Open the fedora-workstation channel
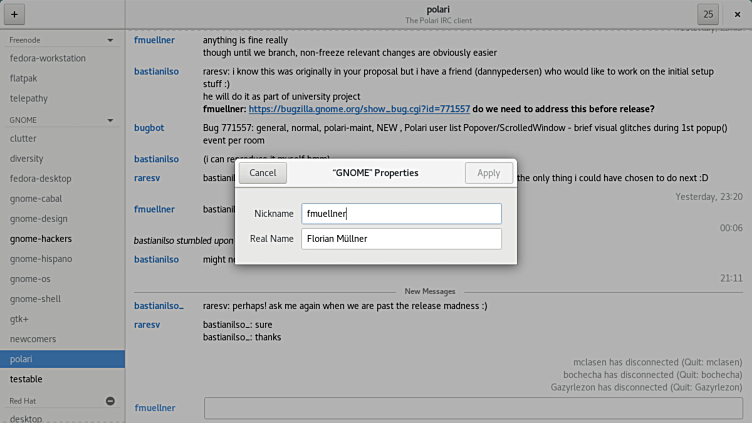 point(62,58)
